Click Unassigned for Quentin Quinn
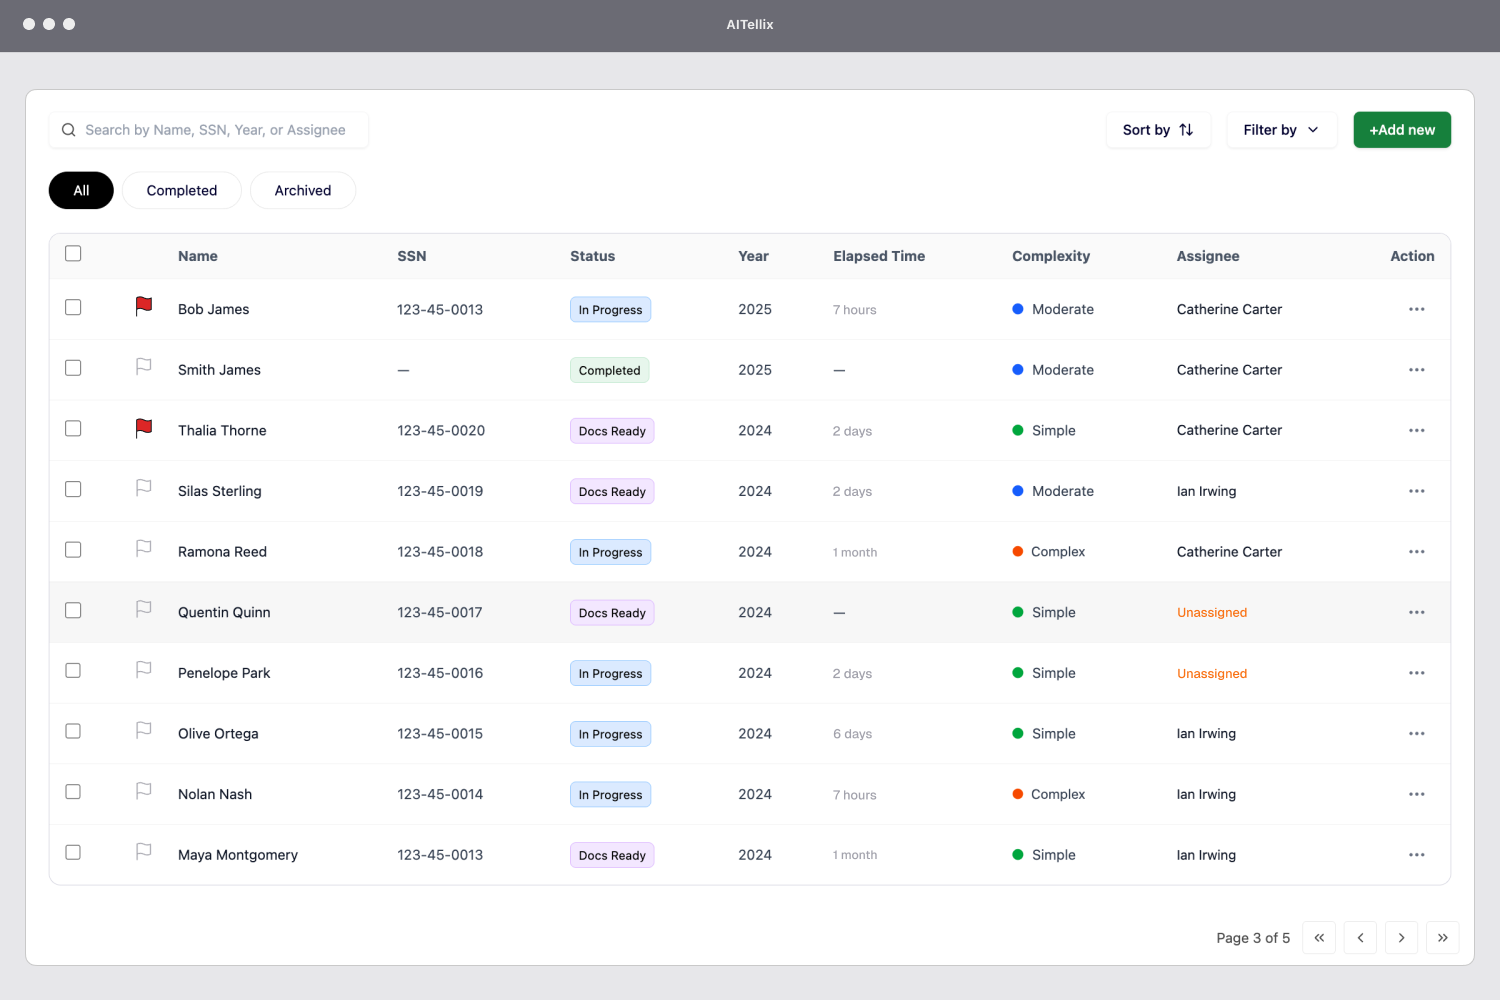Viewport: 1500px width, 1000px height. (x=1212, y=612)
